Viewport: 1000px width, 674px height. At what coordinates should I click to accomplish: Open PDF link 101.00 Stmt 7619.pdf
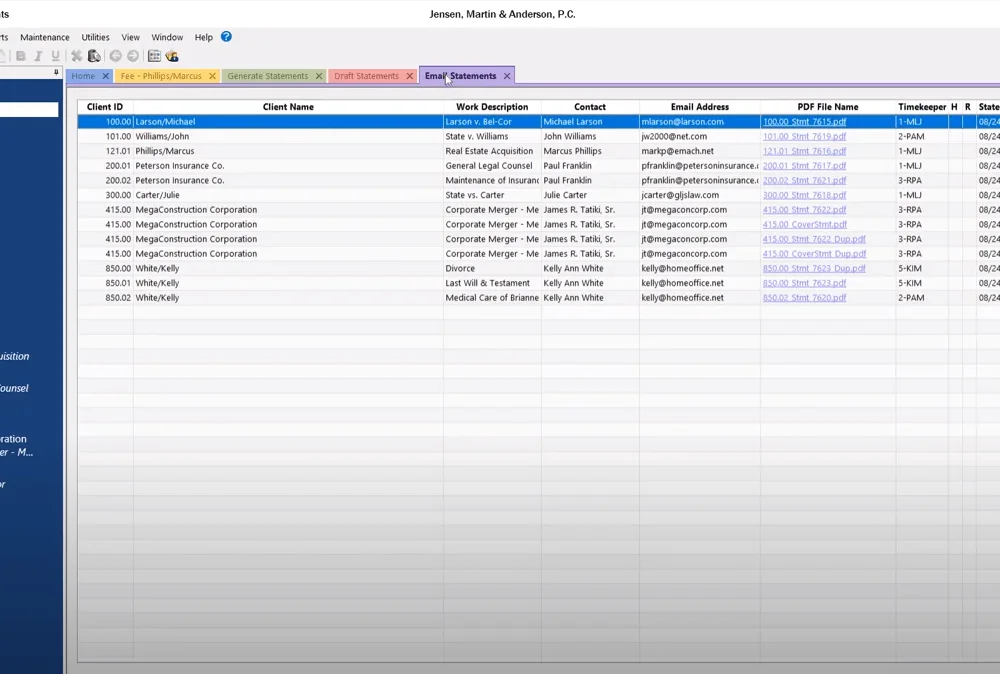(x=804, y=136)
